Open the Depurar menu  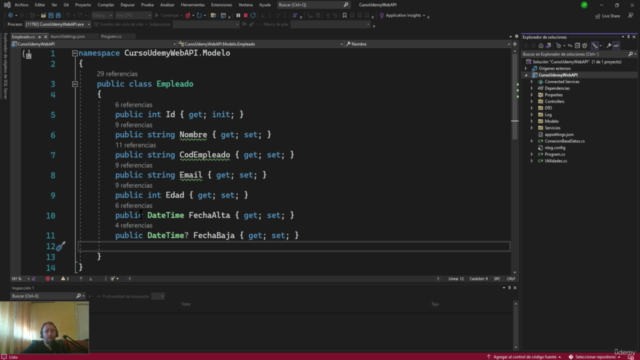(127, 5)
